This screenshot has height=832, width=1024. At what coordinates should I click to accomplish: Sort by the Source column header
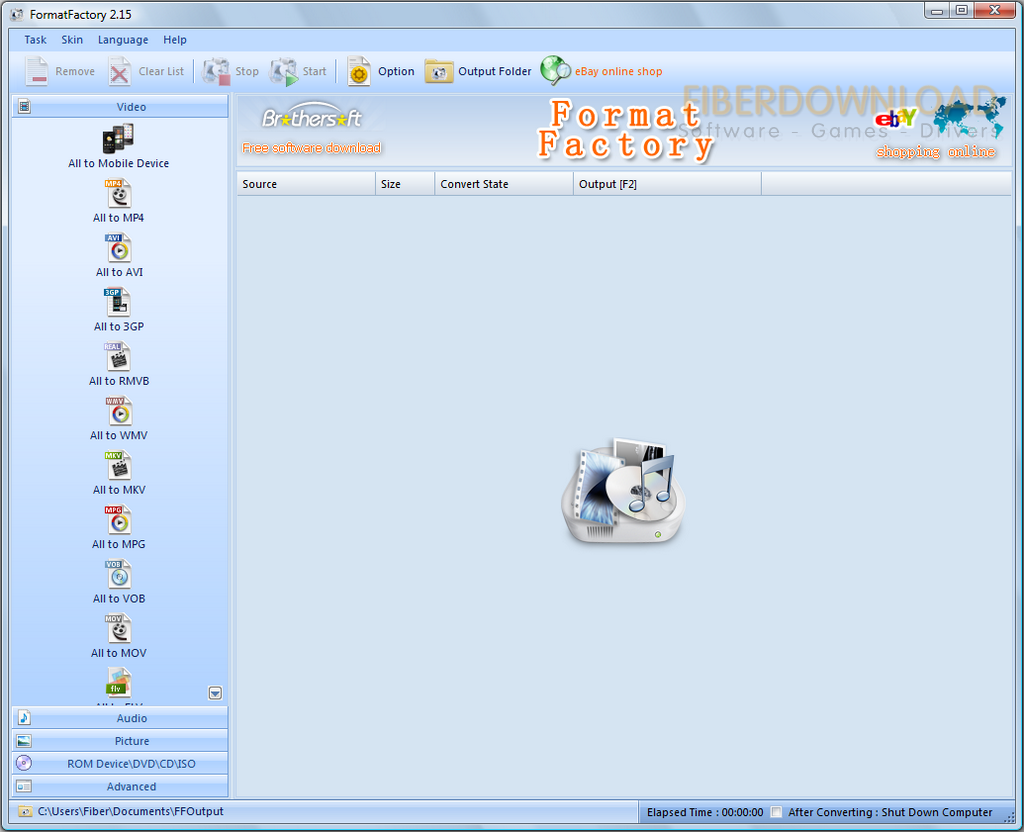(306, 184)
